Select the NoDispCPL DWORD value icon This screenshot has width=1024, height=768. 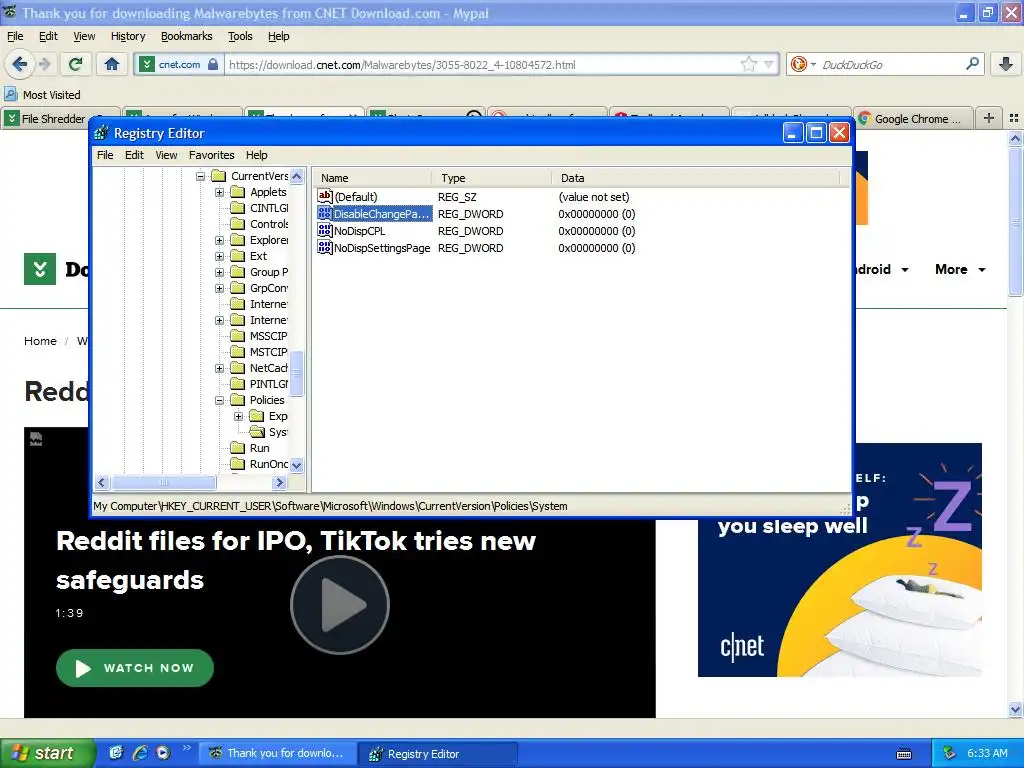click(325, 231)
